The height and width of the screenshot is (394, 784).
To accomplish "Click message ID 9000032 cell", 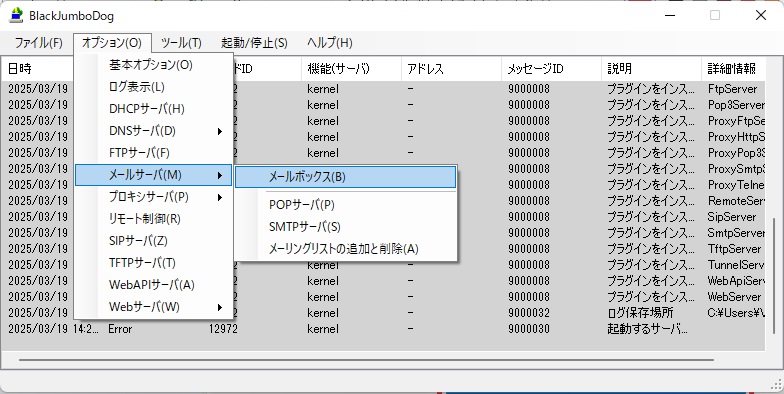I will 529,313.
